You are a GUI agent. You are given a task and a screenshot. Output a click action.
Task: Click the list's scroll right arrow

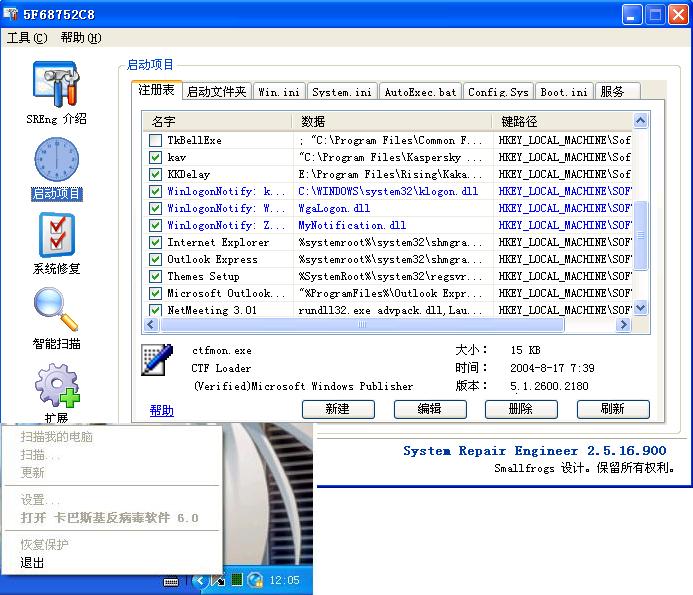point(623,325)
